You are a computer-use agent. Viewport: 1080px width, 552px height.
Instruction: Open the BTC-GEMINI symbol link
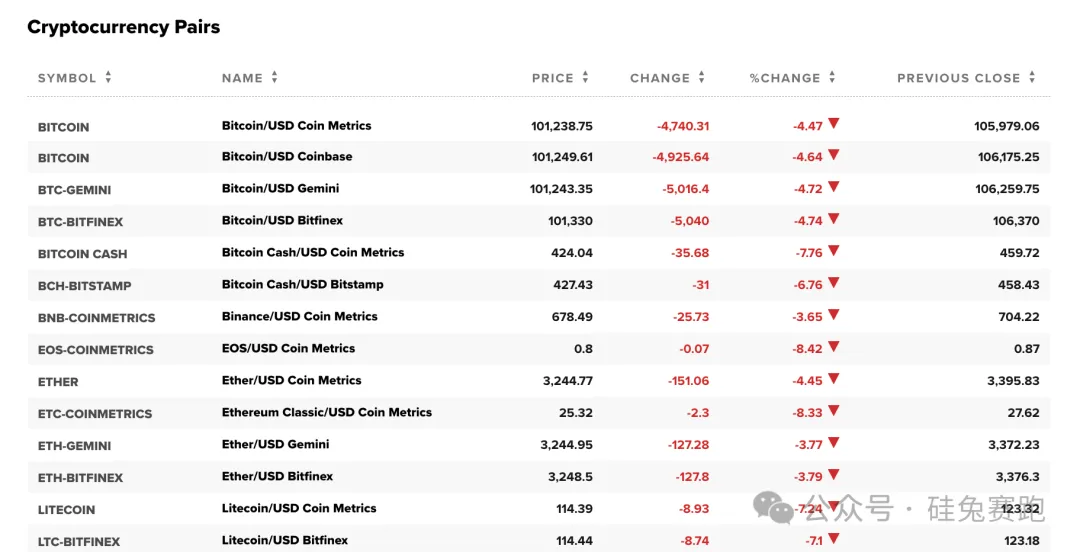(x=74, y=190)
